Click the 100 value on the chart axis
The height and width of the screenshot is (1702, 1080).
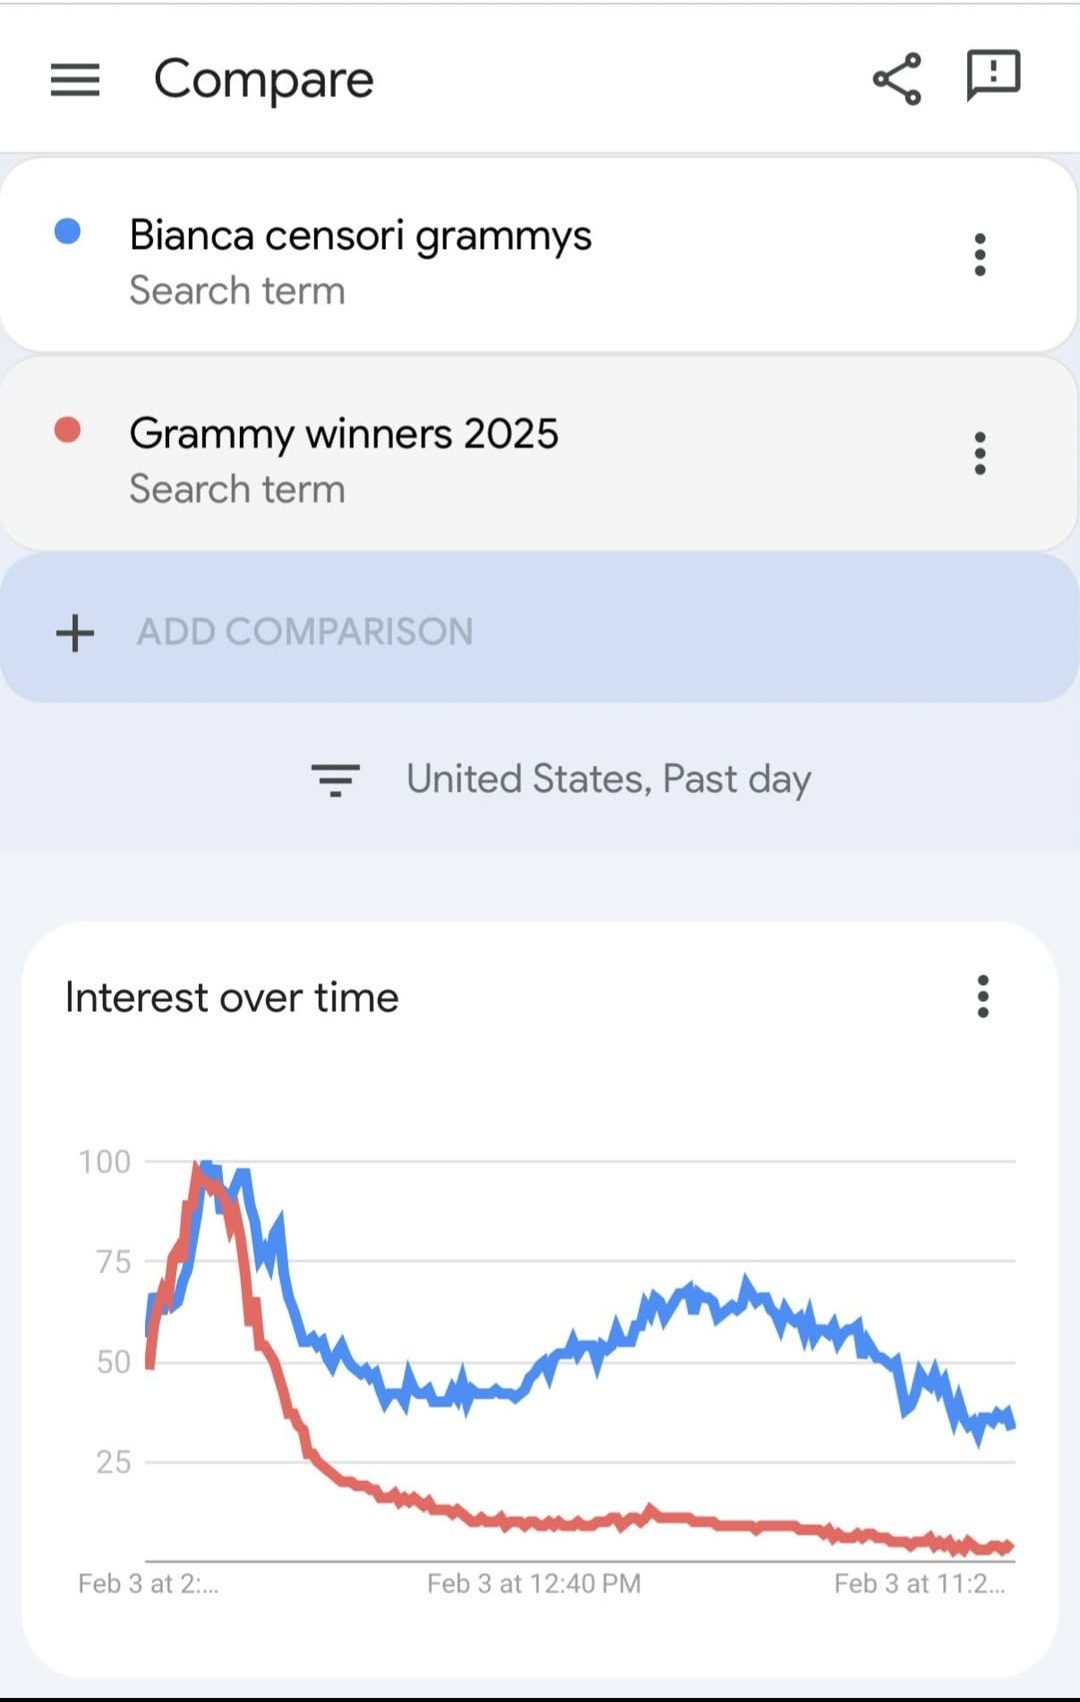105,1162
